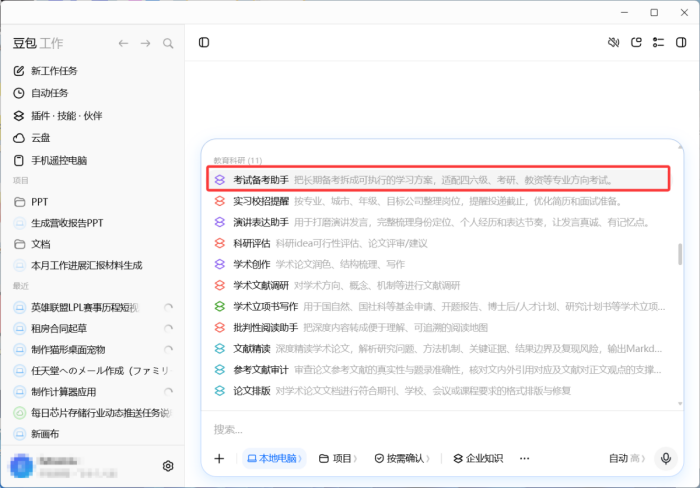This screenshot has height=488, width=700.
Task: Open the task list icon at top right
Action: point(658,42)
